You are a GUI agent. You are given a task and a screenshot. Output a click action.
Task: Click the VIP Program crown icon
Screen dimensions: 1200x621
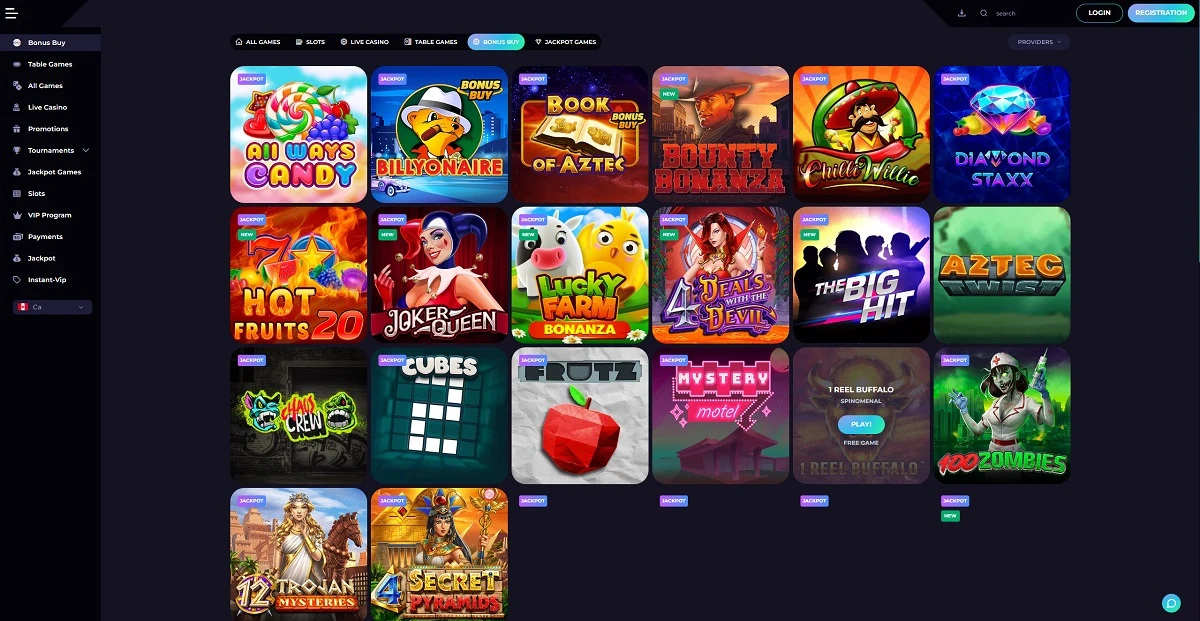click(x=18, y=215)
